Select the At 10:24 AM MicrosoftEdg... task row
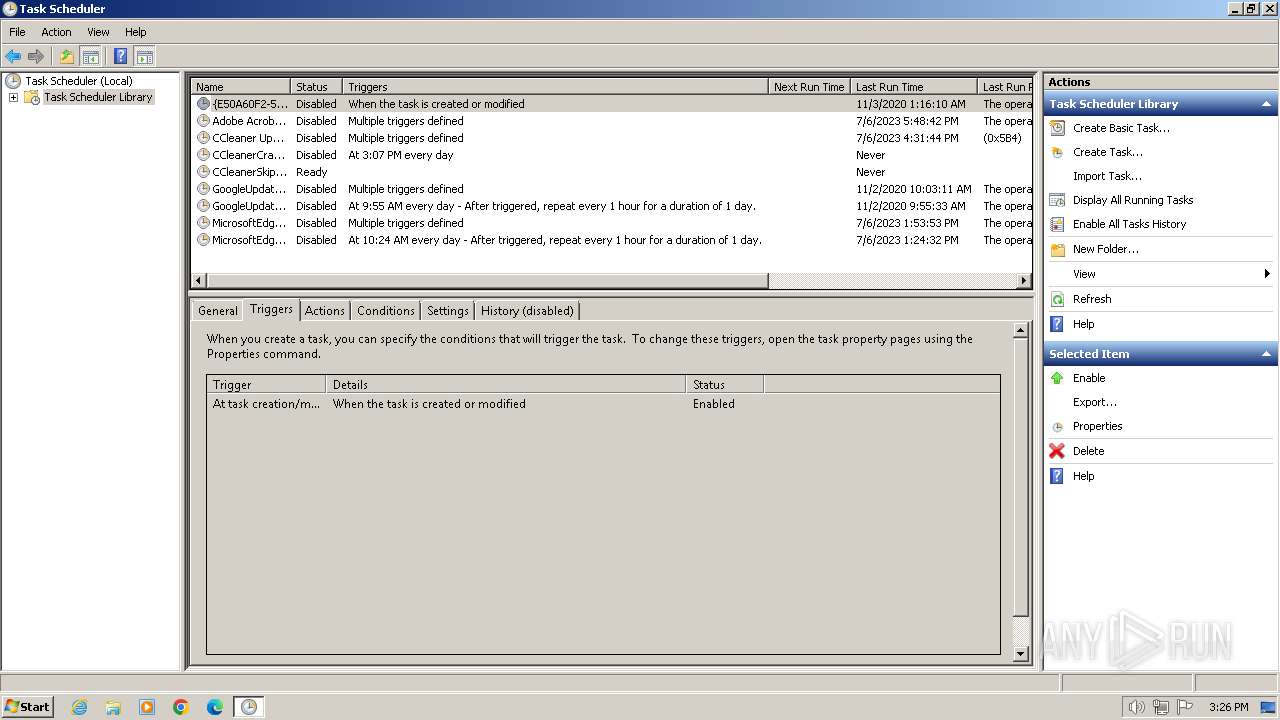Screen dimensions: 1280x720 [611, 240]
